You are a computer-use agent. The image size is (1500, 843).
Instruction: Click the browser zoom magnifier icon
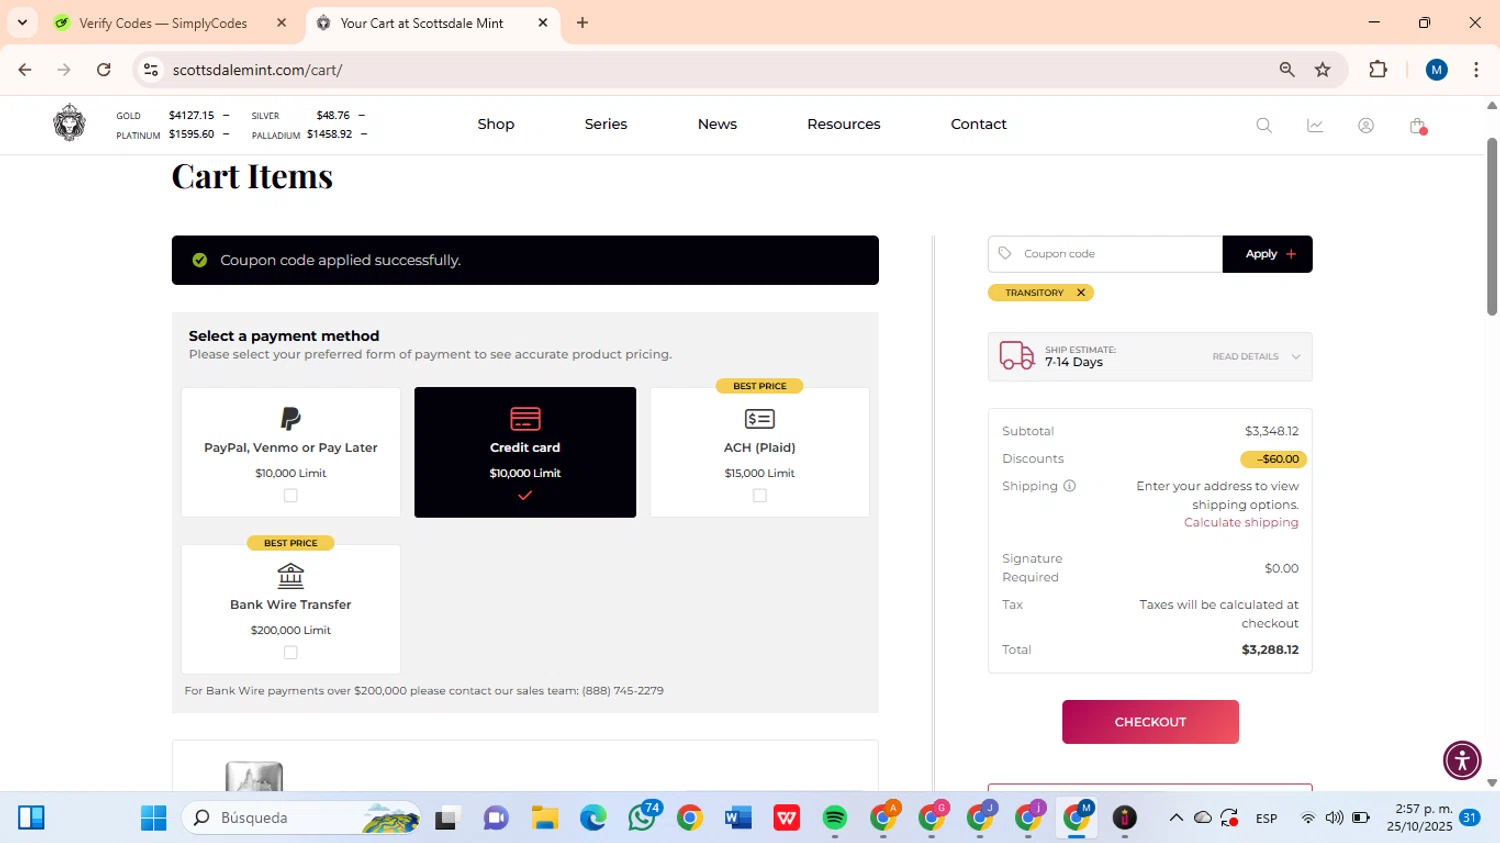pyautogui.click(x=1287, y=69)
